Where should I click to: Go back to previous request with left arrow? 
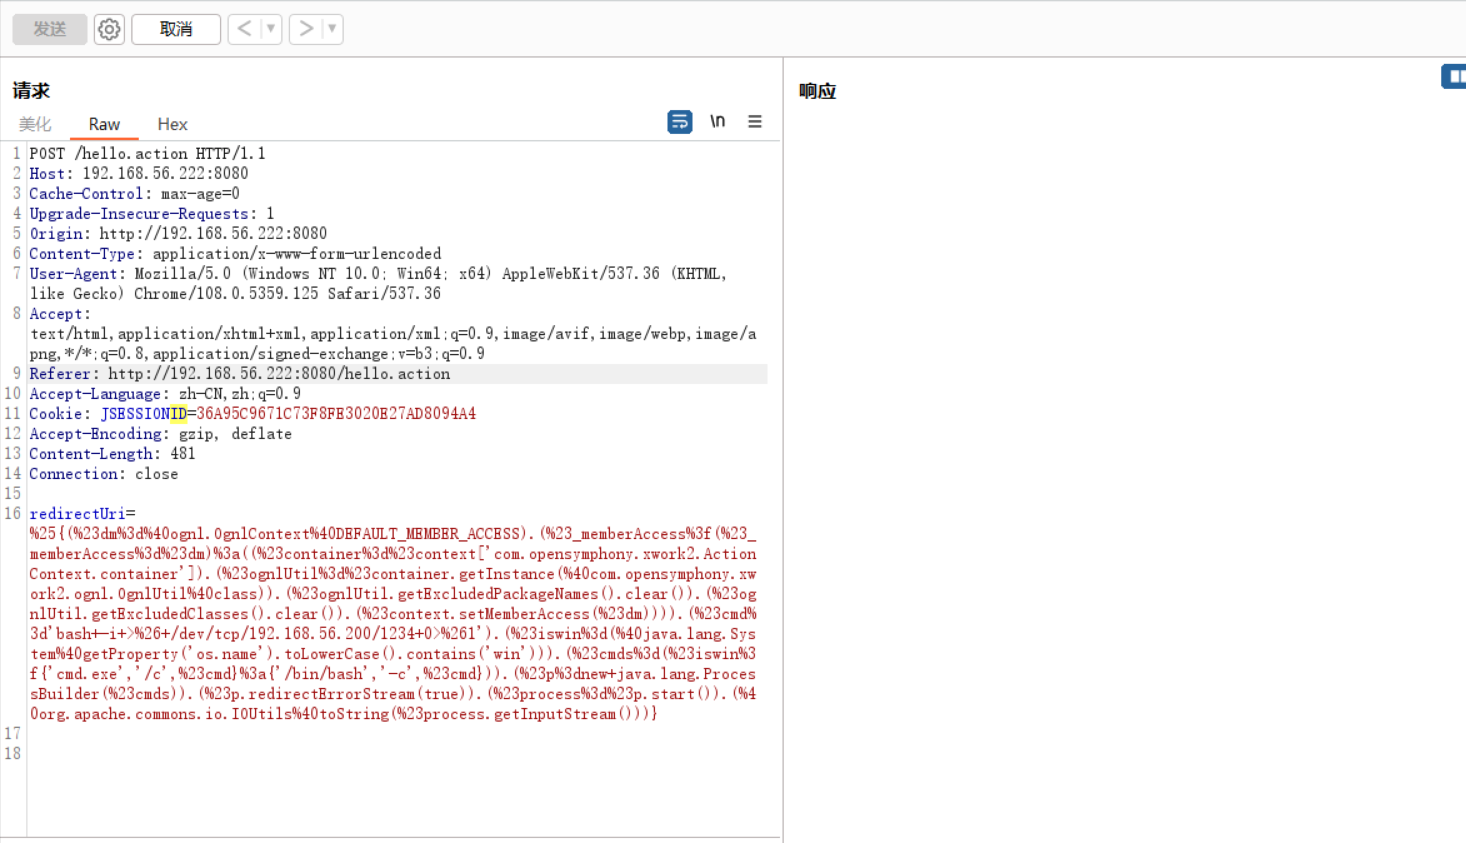tap(244, 29)
